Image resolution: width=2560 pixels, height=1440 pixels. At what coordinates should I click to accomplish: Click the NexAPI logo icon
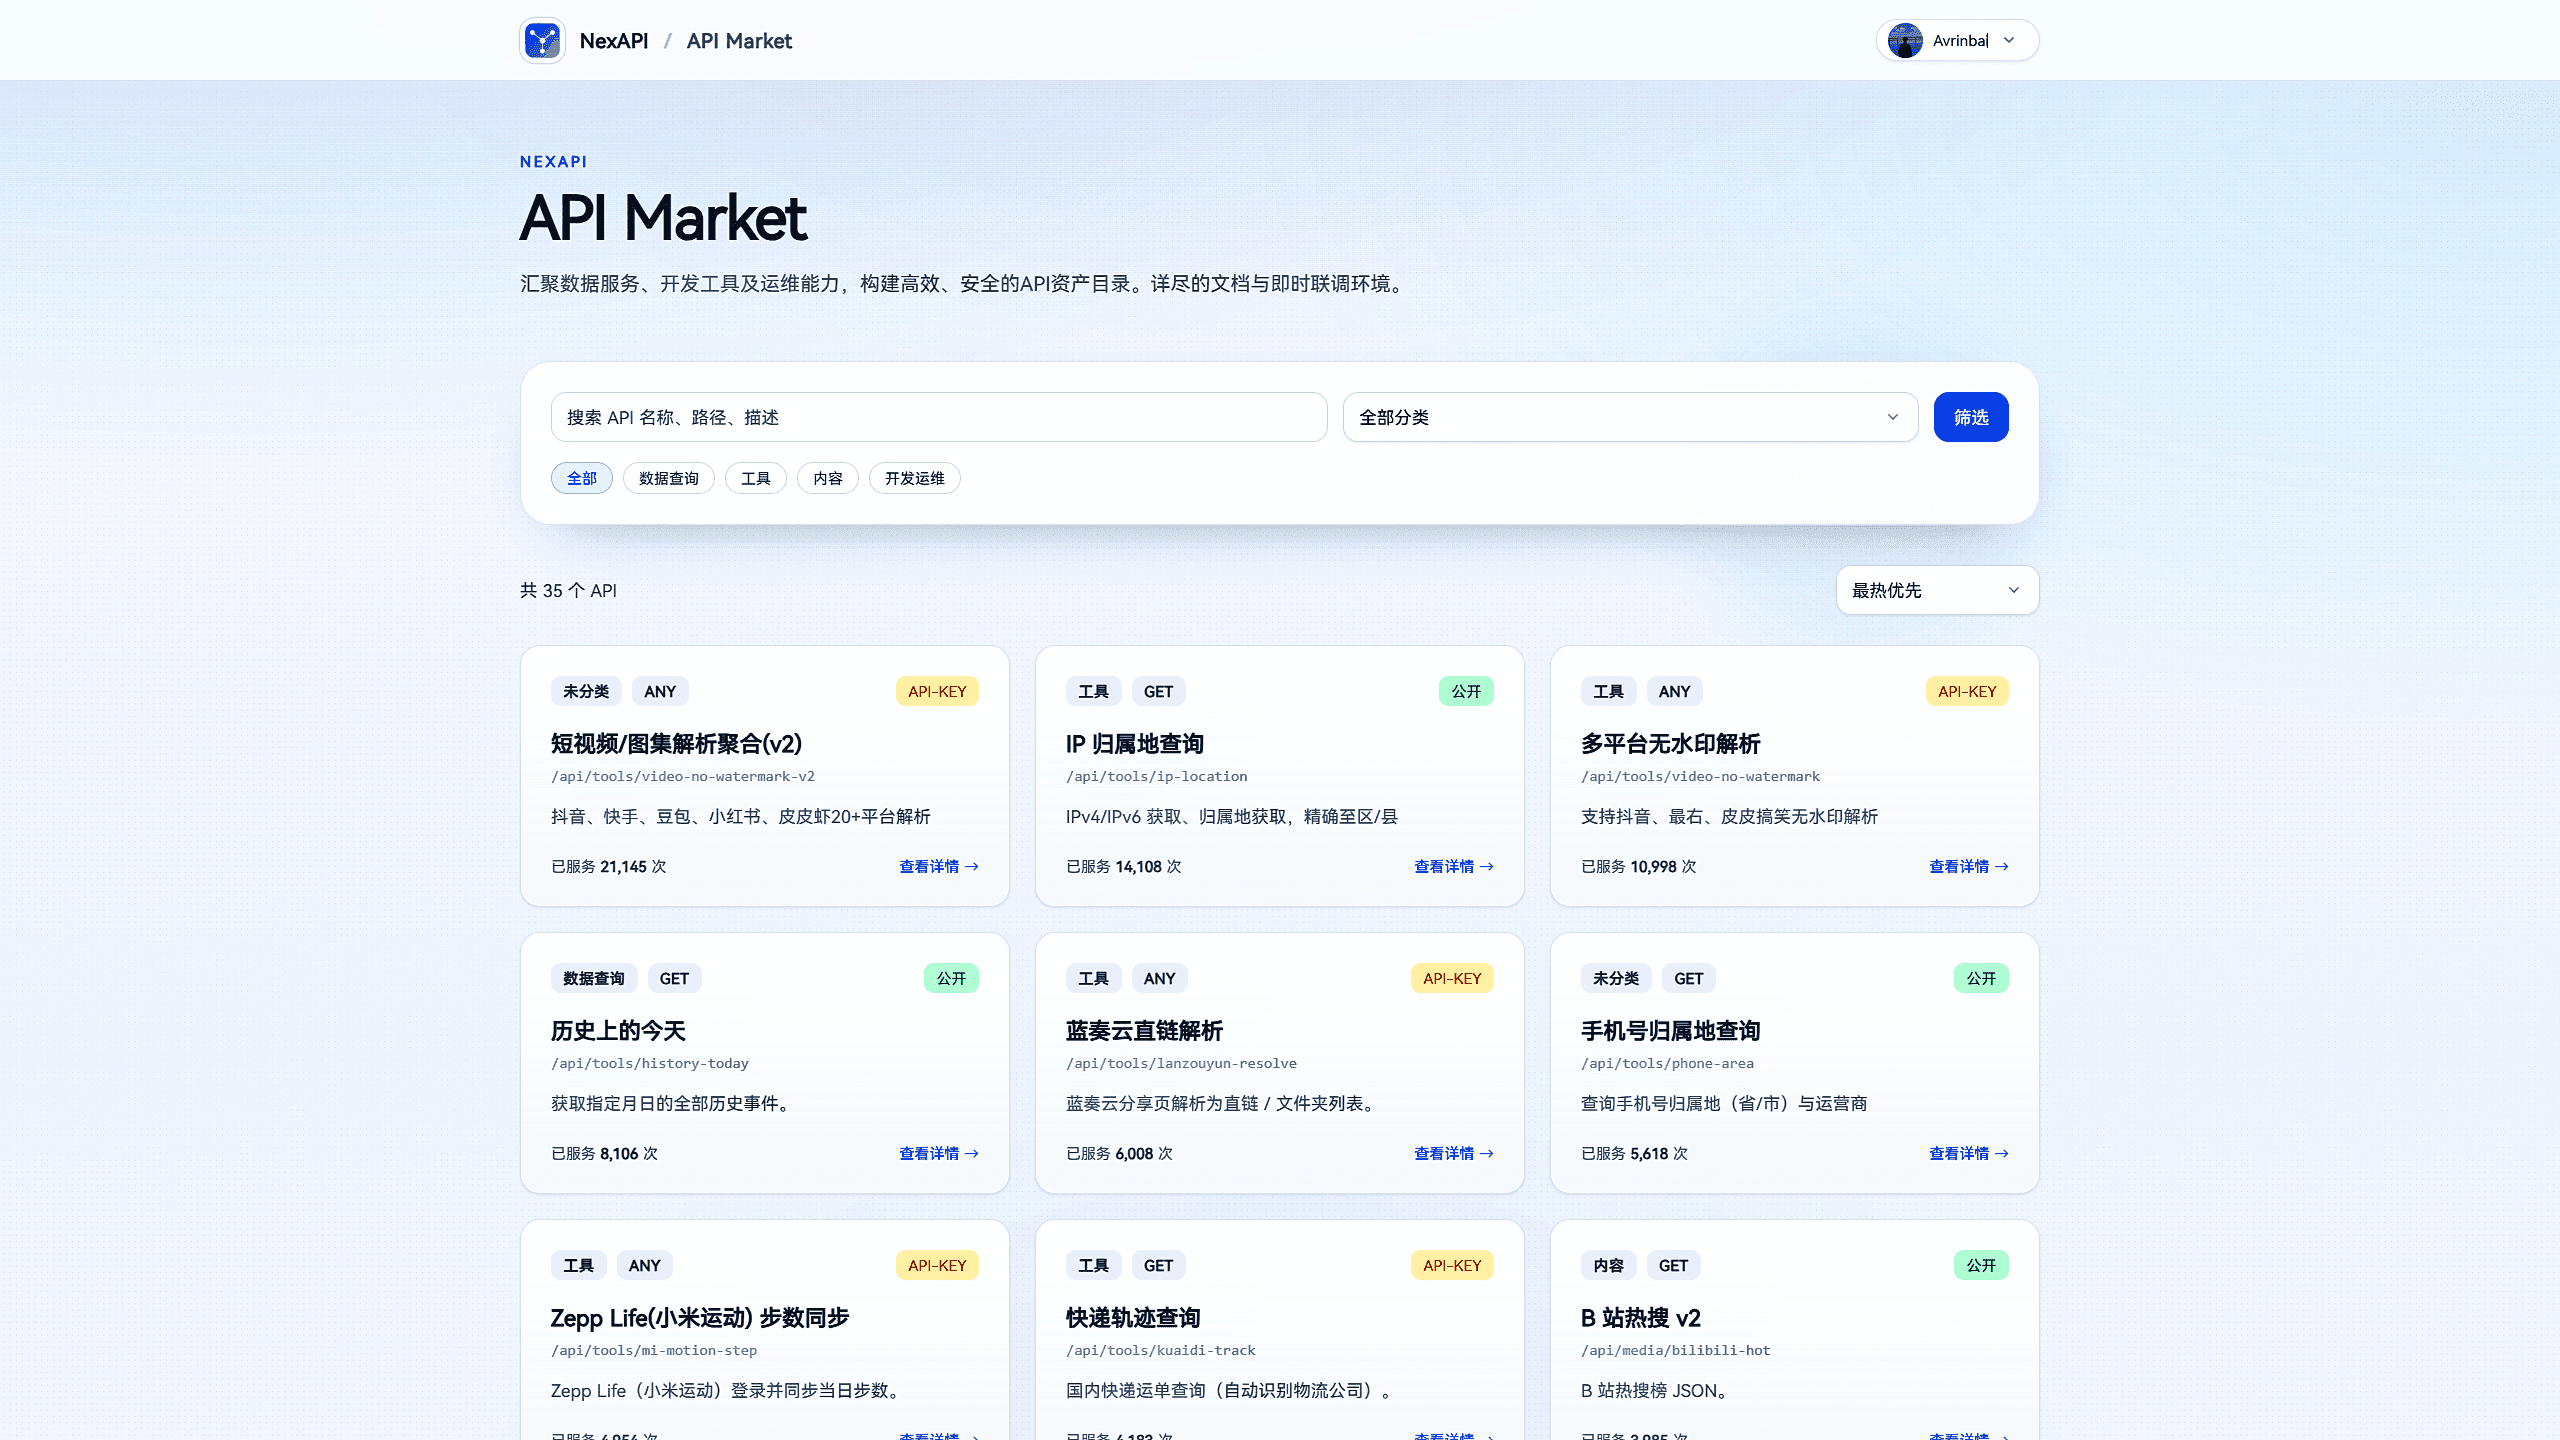[542, 41]
